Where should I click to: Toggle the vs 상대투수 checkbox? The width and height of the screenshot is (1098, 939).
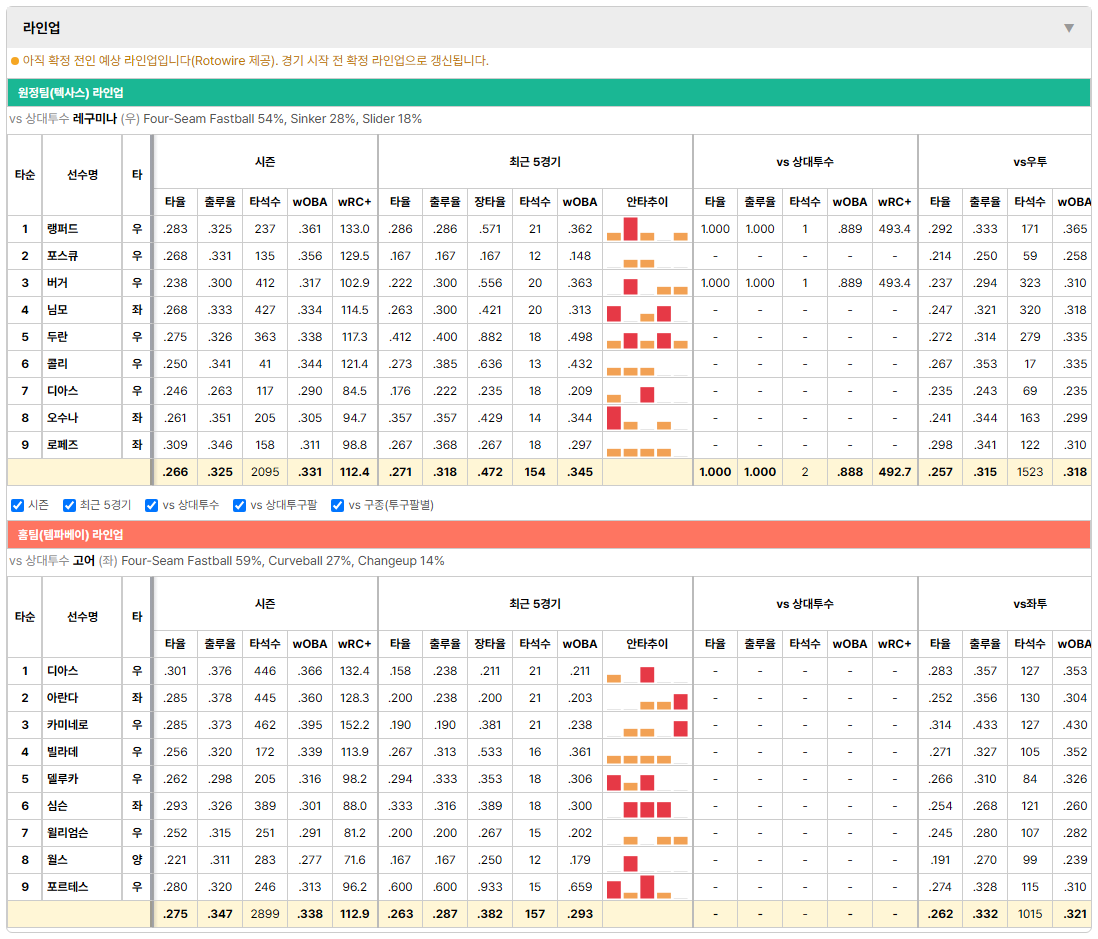151,506
